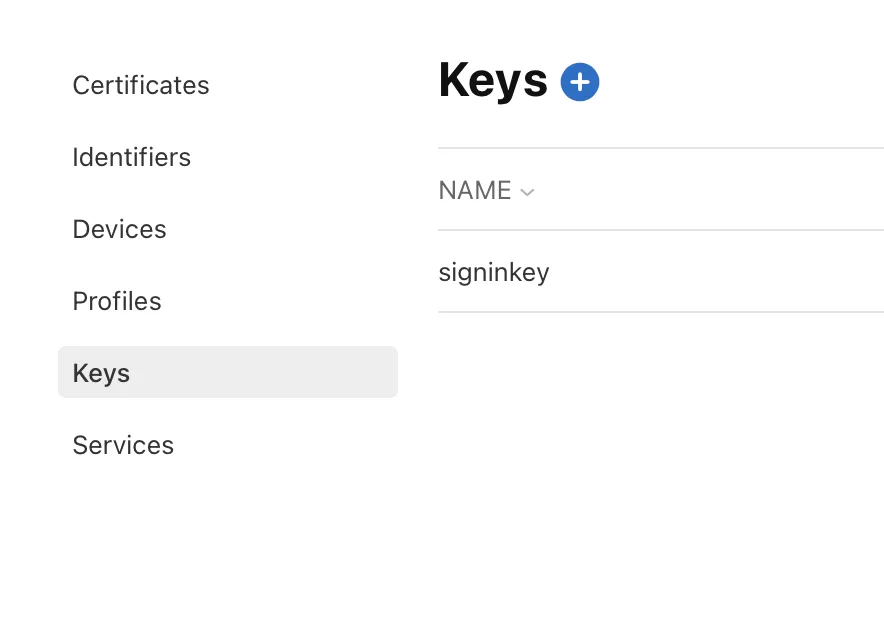The image size is (884, 630).
Task: Register a new key using the circular plus icon
Action: point(580,82)
